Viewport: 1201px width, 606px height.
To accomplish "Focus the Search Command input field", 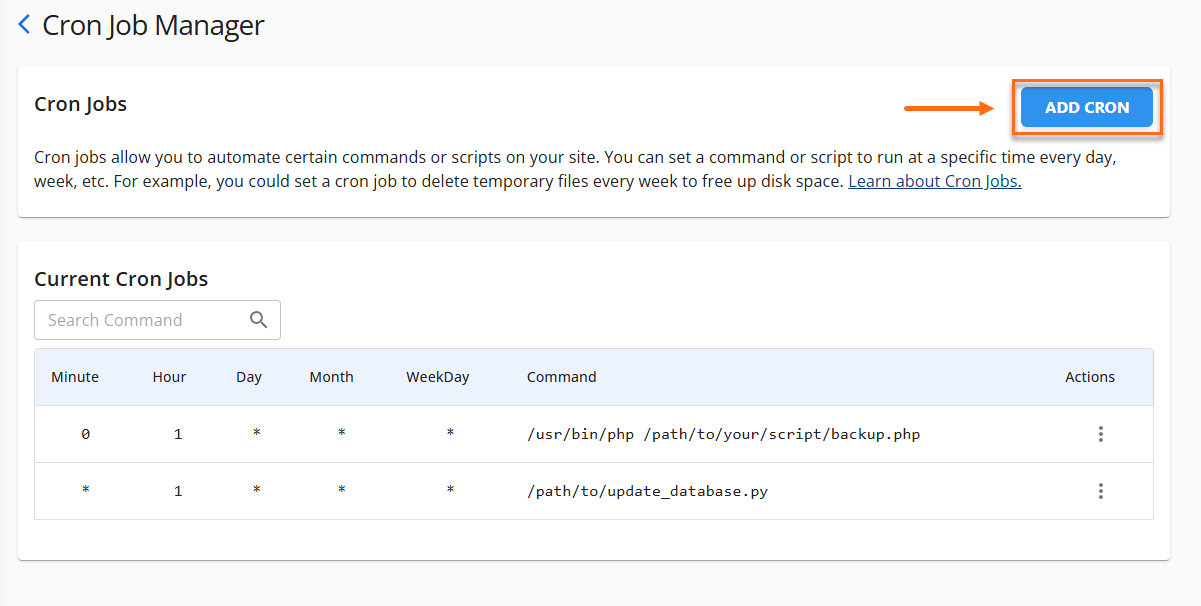I will [x=140, y=320].
